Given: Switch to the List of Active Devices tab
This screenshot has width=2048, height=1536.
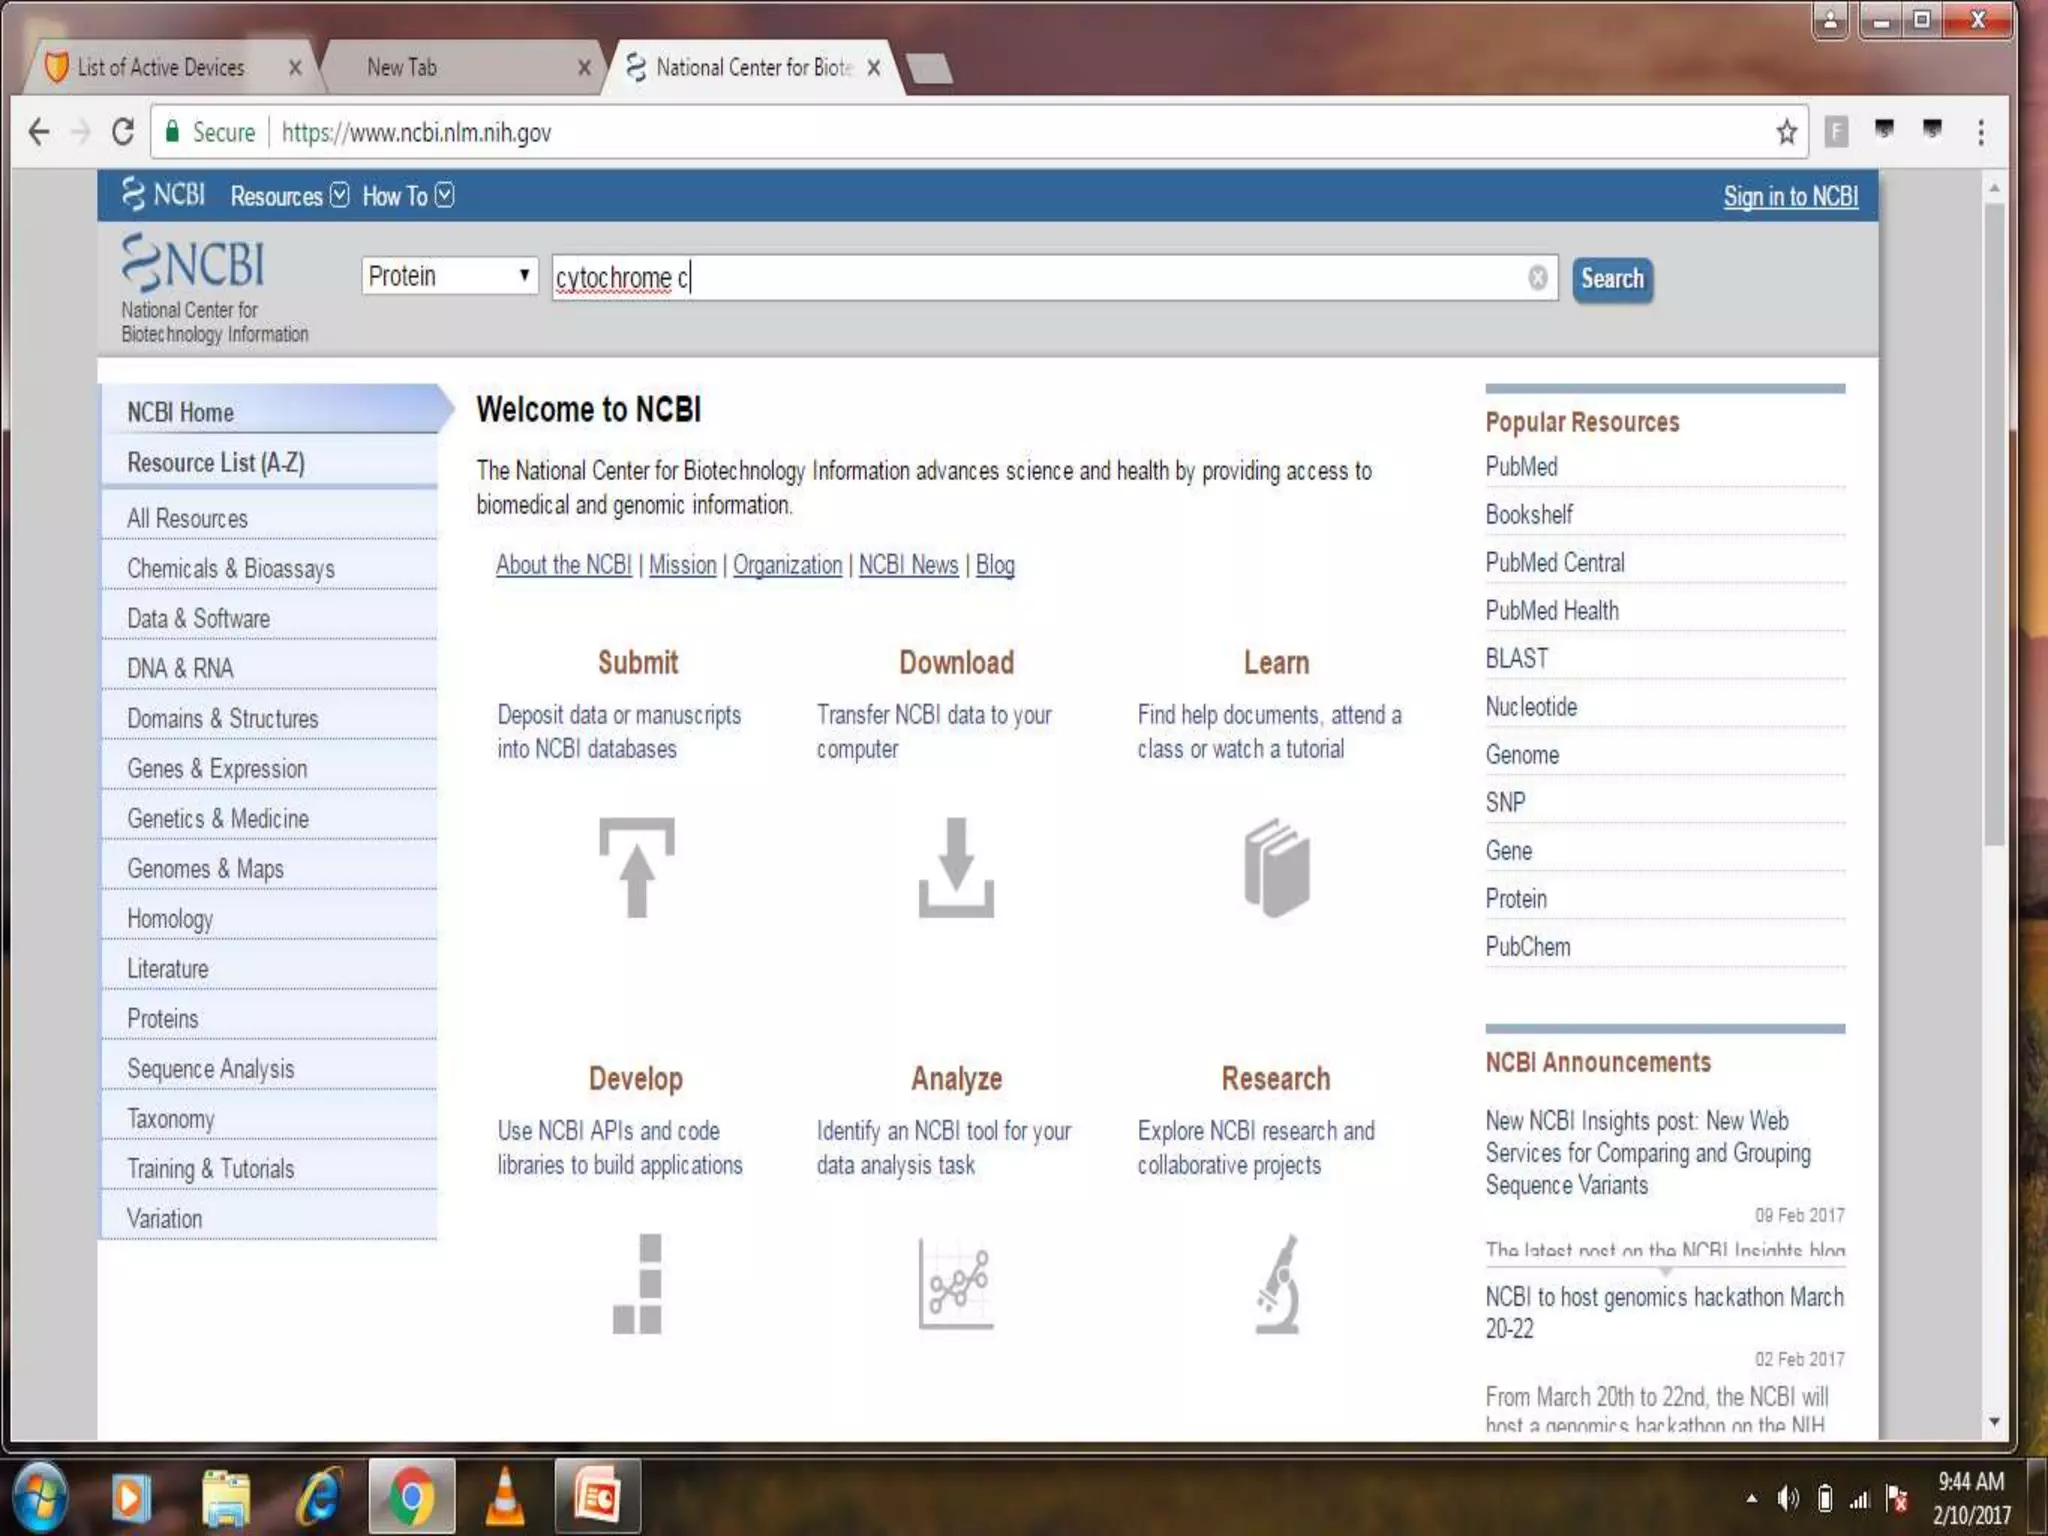Looking at the screenshot, I should pos(160,68).
